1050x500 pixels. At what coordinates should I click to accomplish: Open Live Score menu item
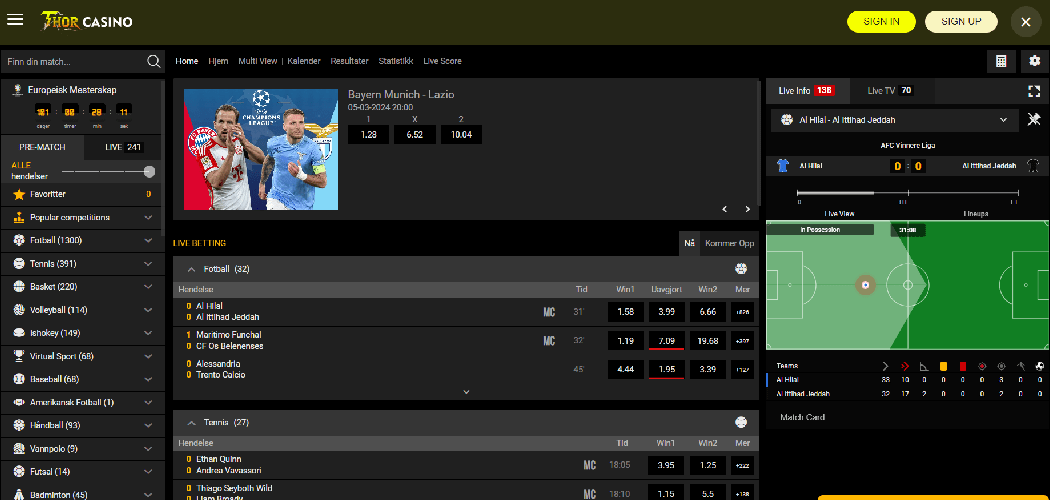point(442,61)
